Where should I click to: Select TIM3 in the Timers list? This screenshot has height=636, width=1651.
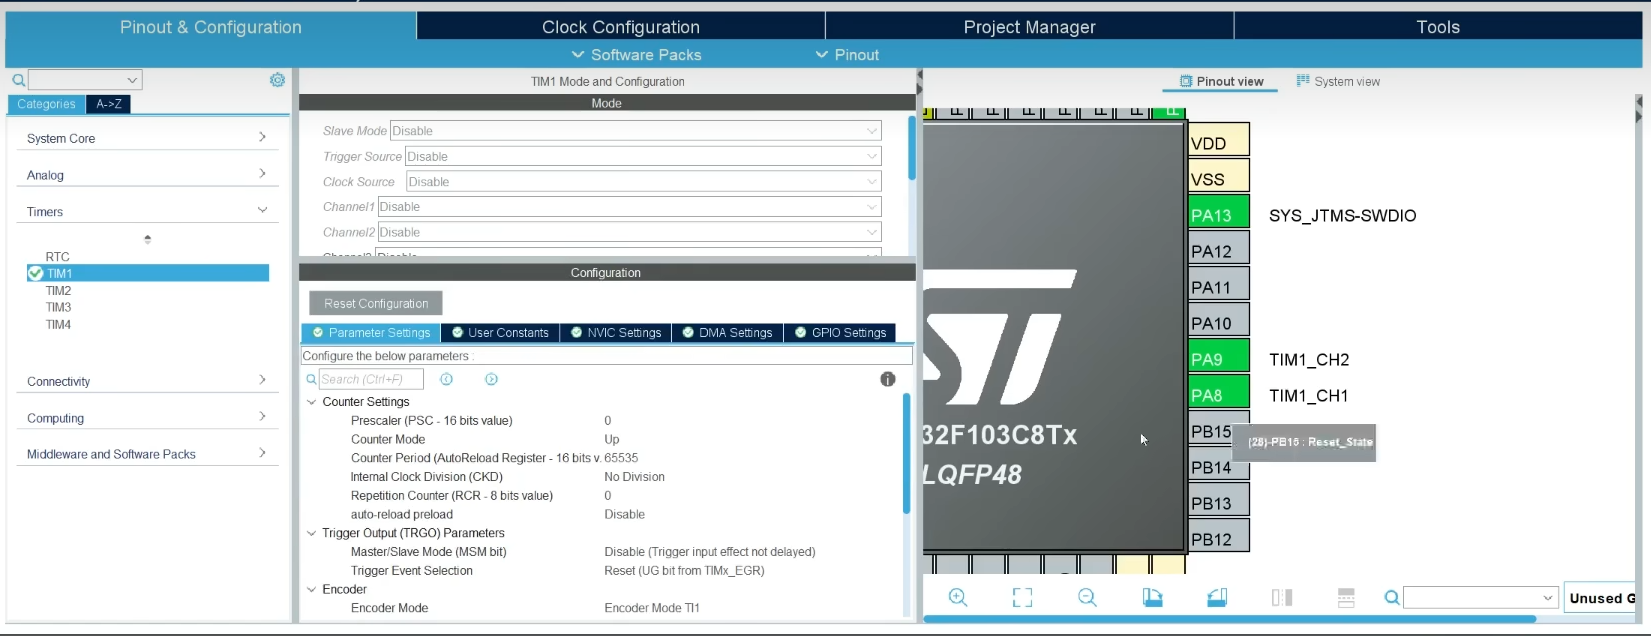click(58, 307)
